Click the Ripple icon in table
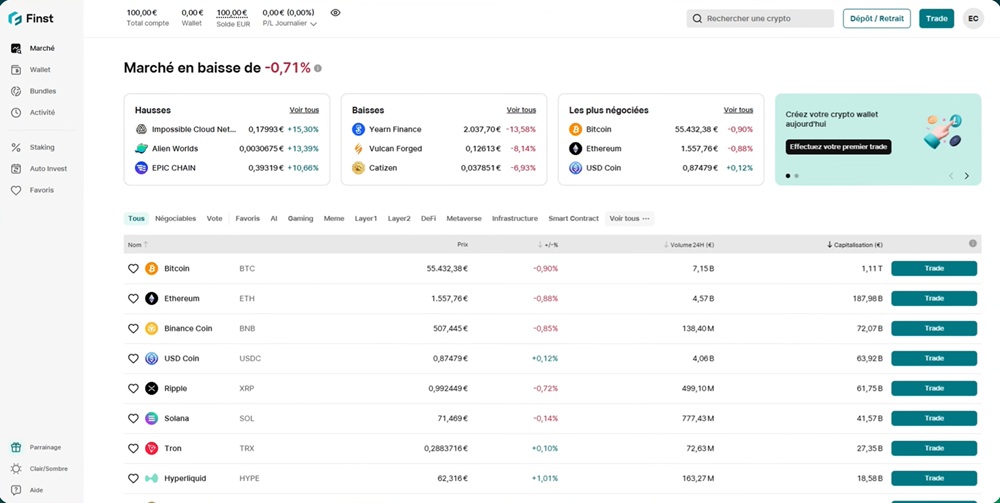Image resolution: width=1000 pixels, height=503 pixels. click(x=151, y=388)
